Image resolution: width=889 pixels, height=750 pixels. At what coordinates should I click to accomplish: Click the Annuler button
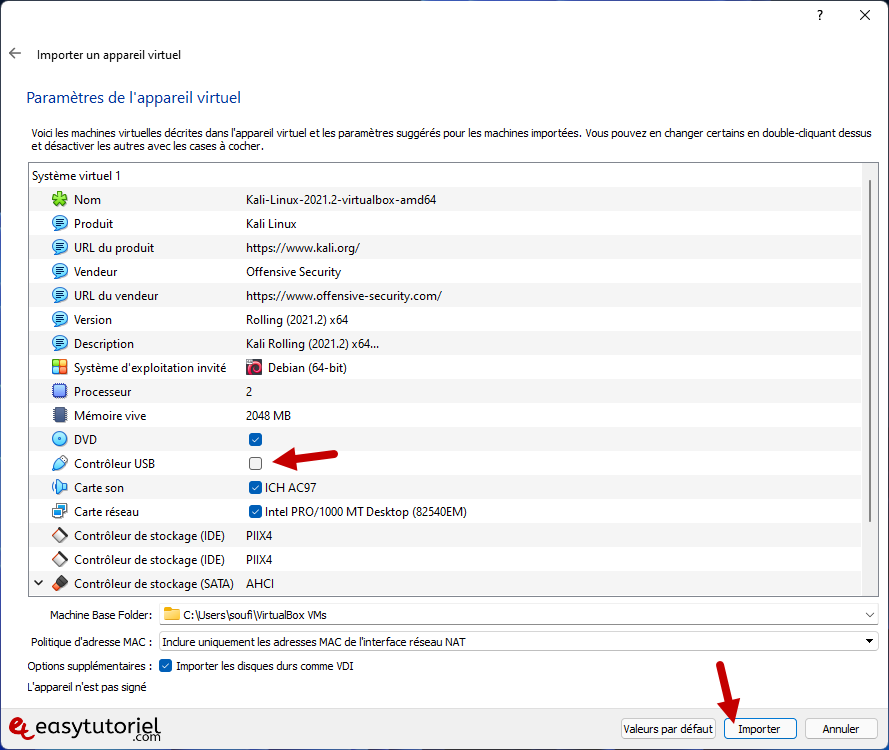click(841, 728)
